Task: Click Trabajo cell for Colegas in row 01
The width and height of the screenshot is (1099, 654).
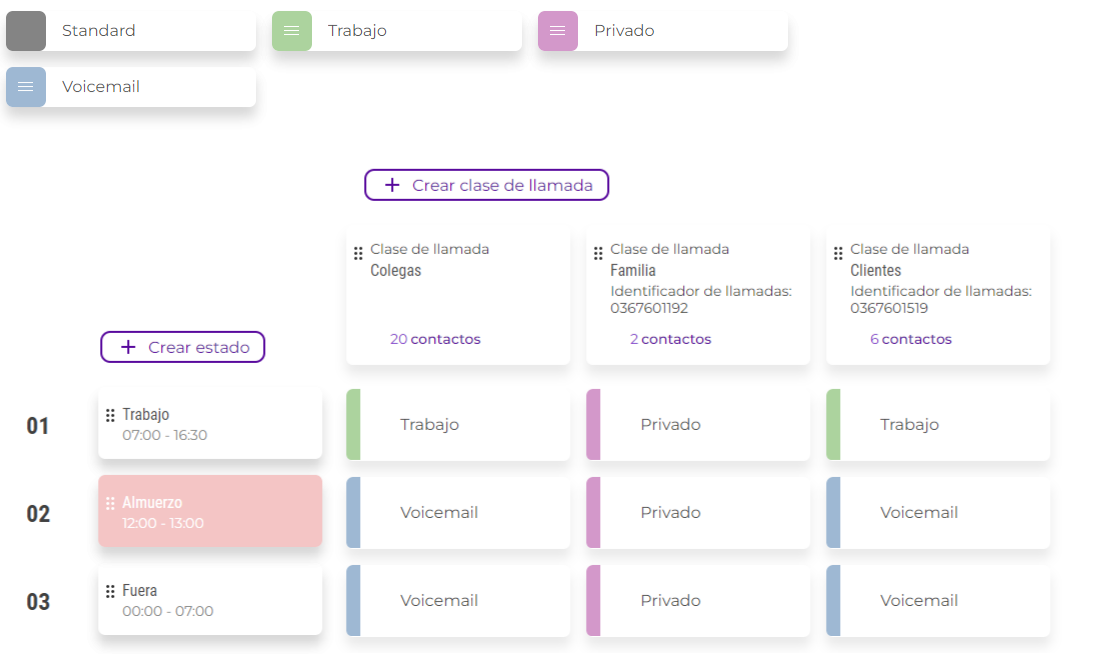Action: 458,425
